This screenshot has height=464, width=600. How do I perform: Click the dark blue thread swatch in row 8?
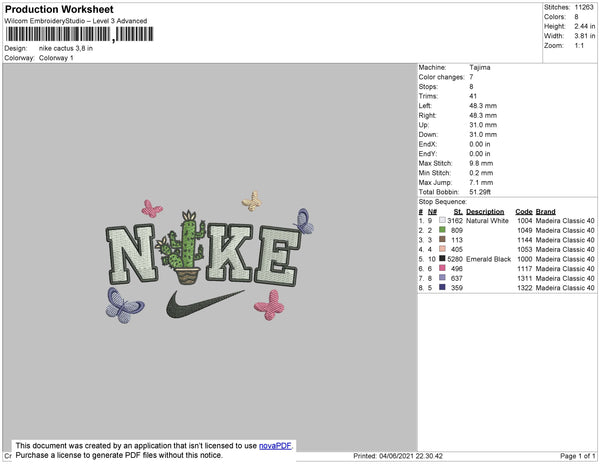click(442, 287)
